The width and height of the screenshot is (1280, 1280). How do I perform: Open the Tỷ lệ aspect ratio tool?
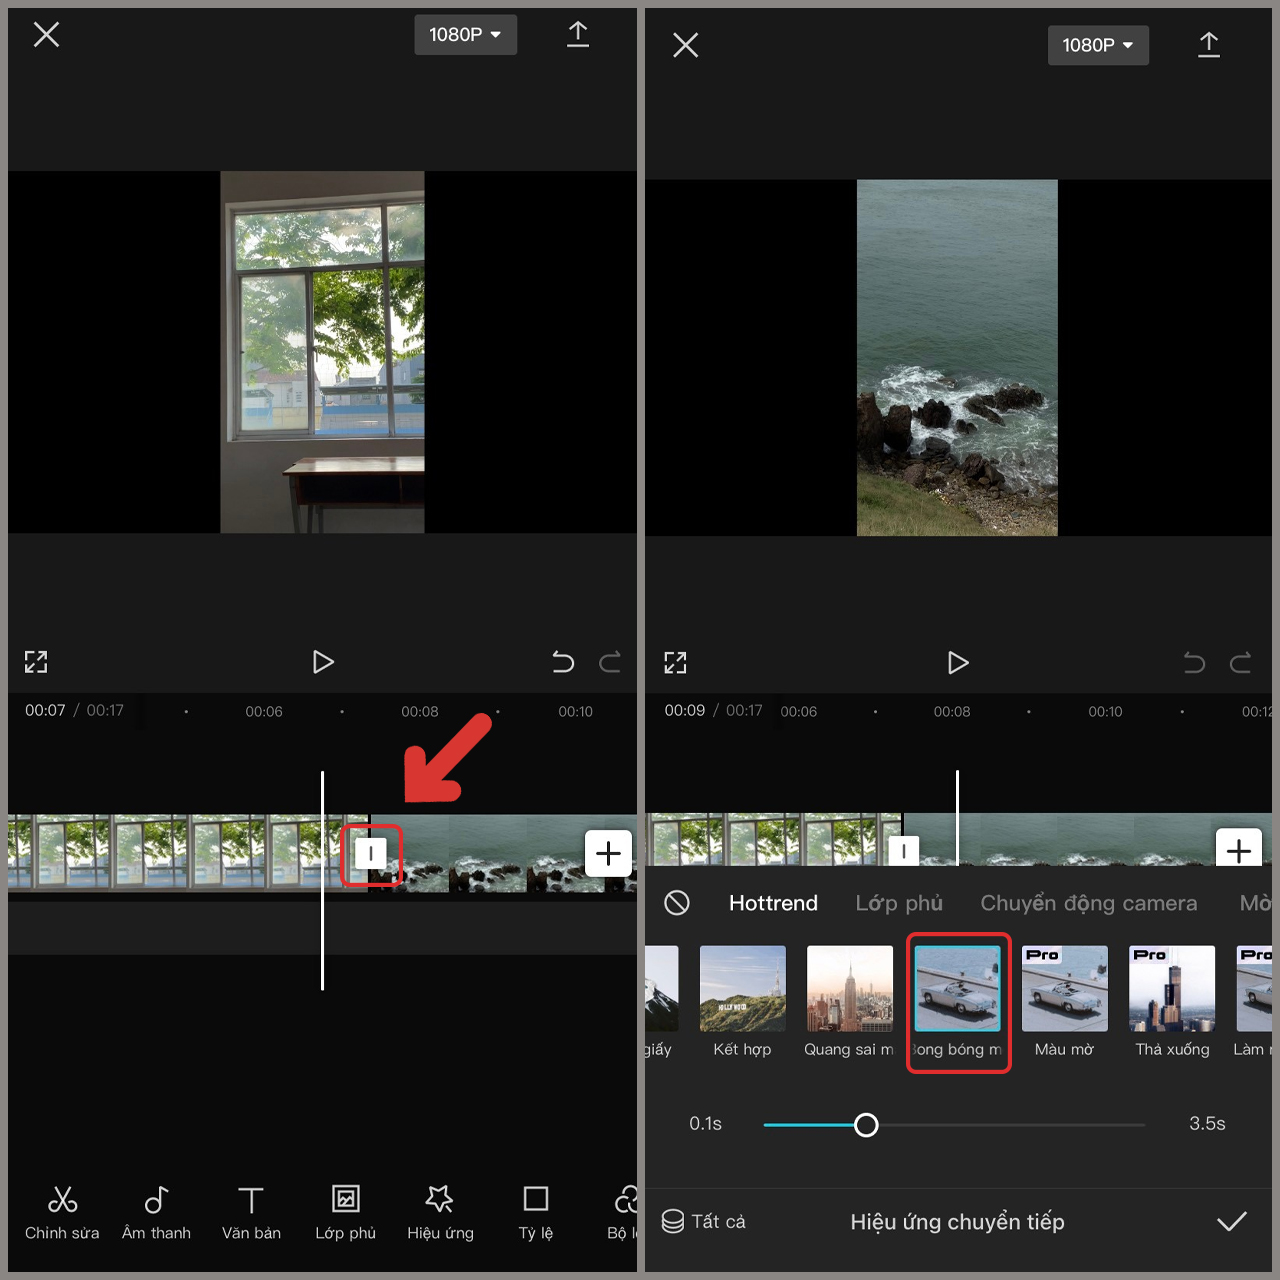point(536,1212)
